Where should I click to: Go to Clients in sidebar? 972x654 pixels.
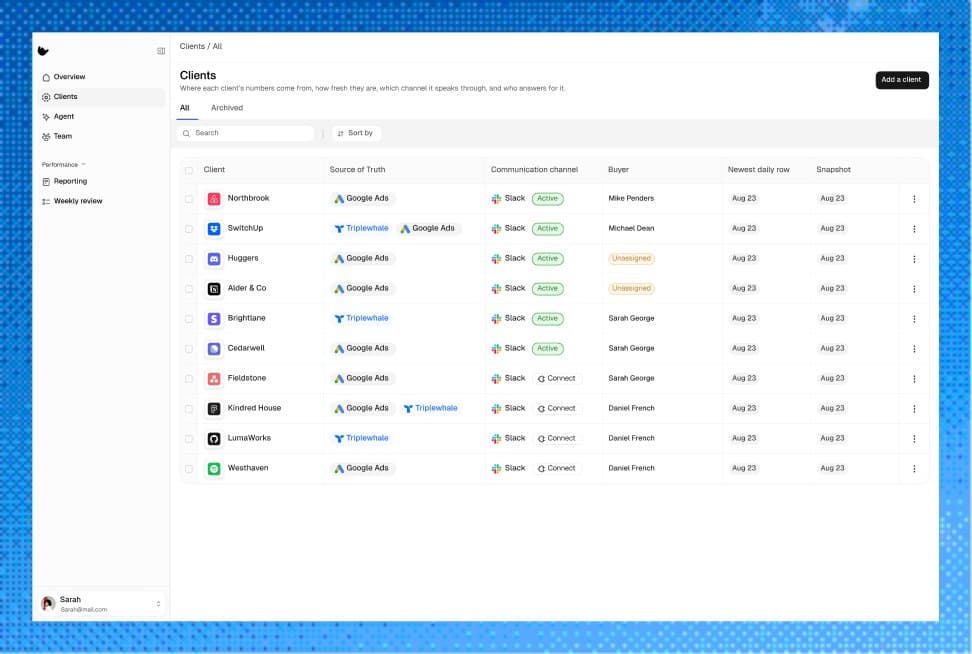(102, 97)
